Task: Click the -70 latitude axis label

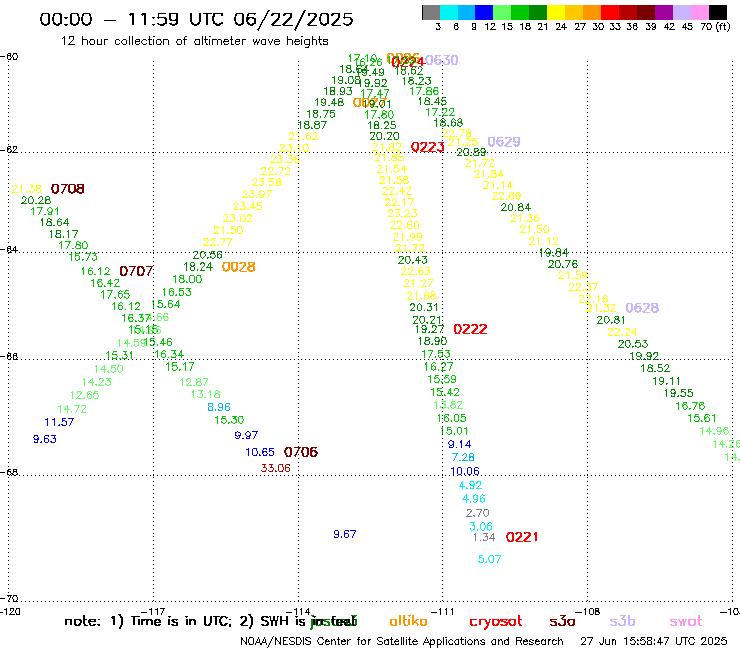Action: point(9,598)
